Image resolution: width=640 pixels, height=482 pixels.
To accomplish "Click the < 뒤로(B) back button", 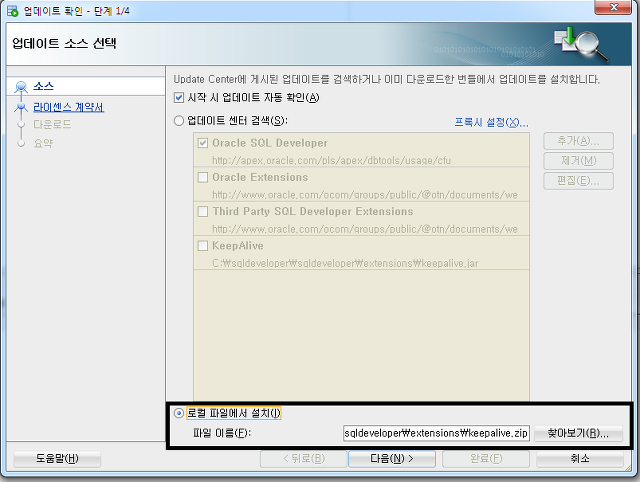I will (304, 459).
